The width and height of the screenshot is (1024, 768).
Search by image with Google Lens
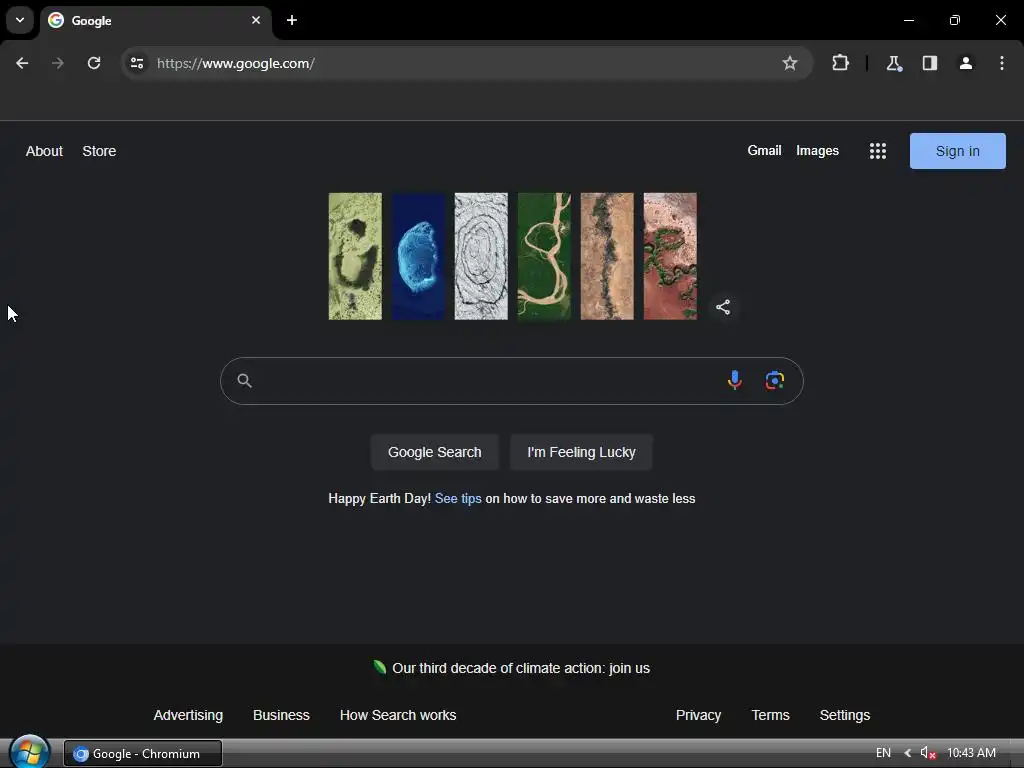coord(775,380)
